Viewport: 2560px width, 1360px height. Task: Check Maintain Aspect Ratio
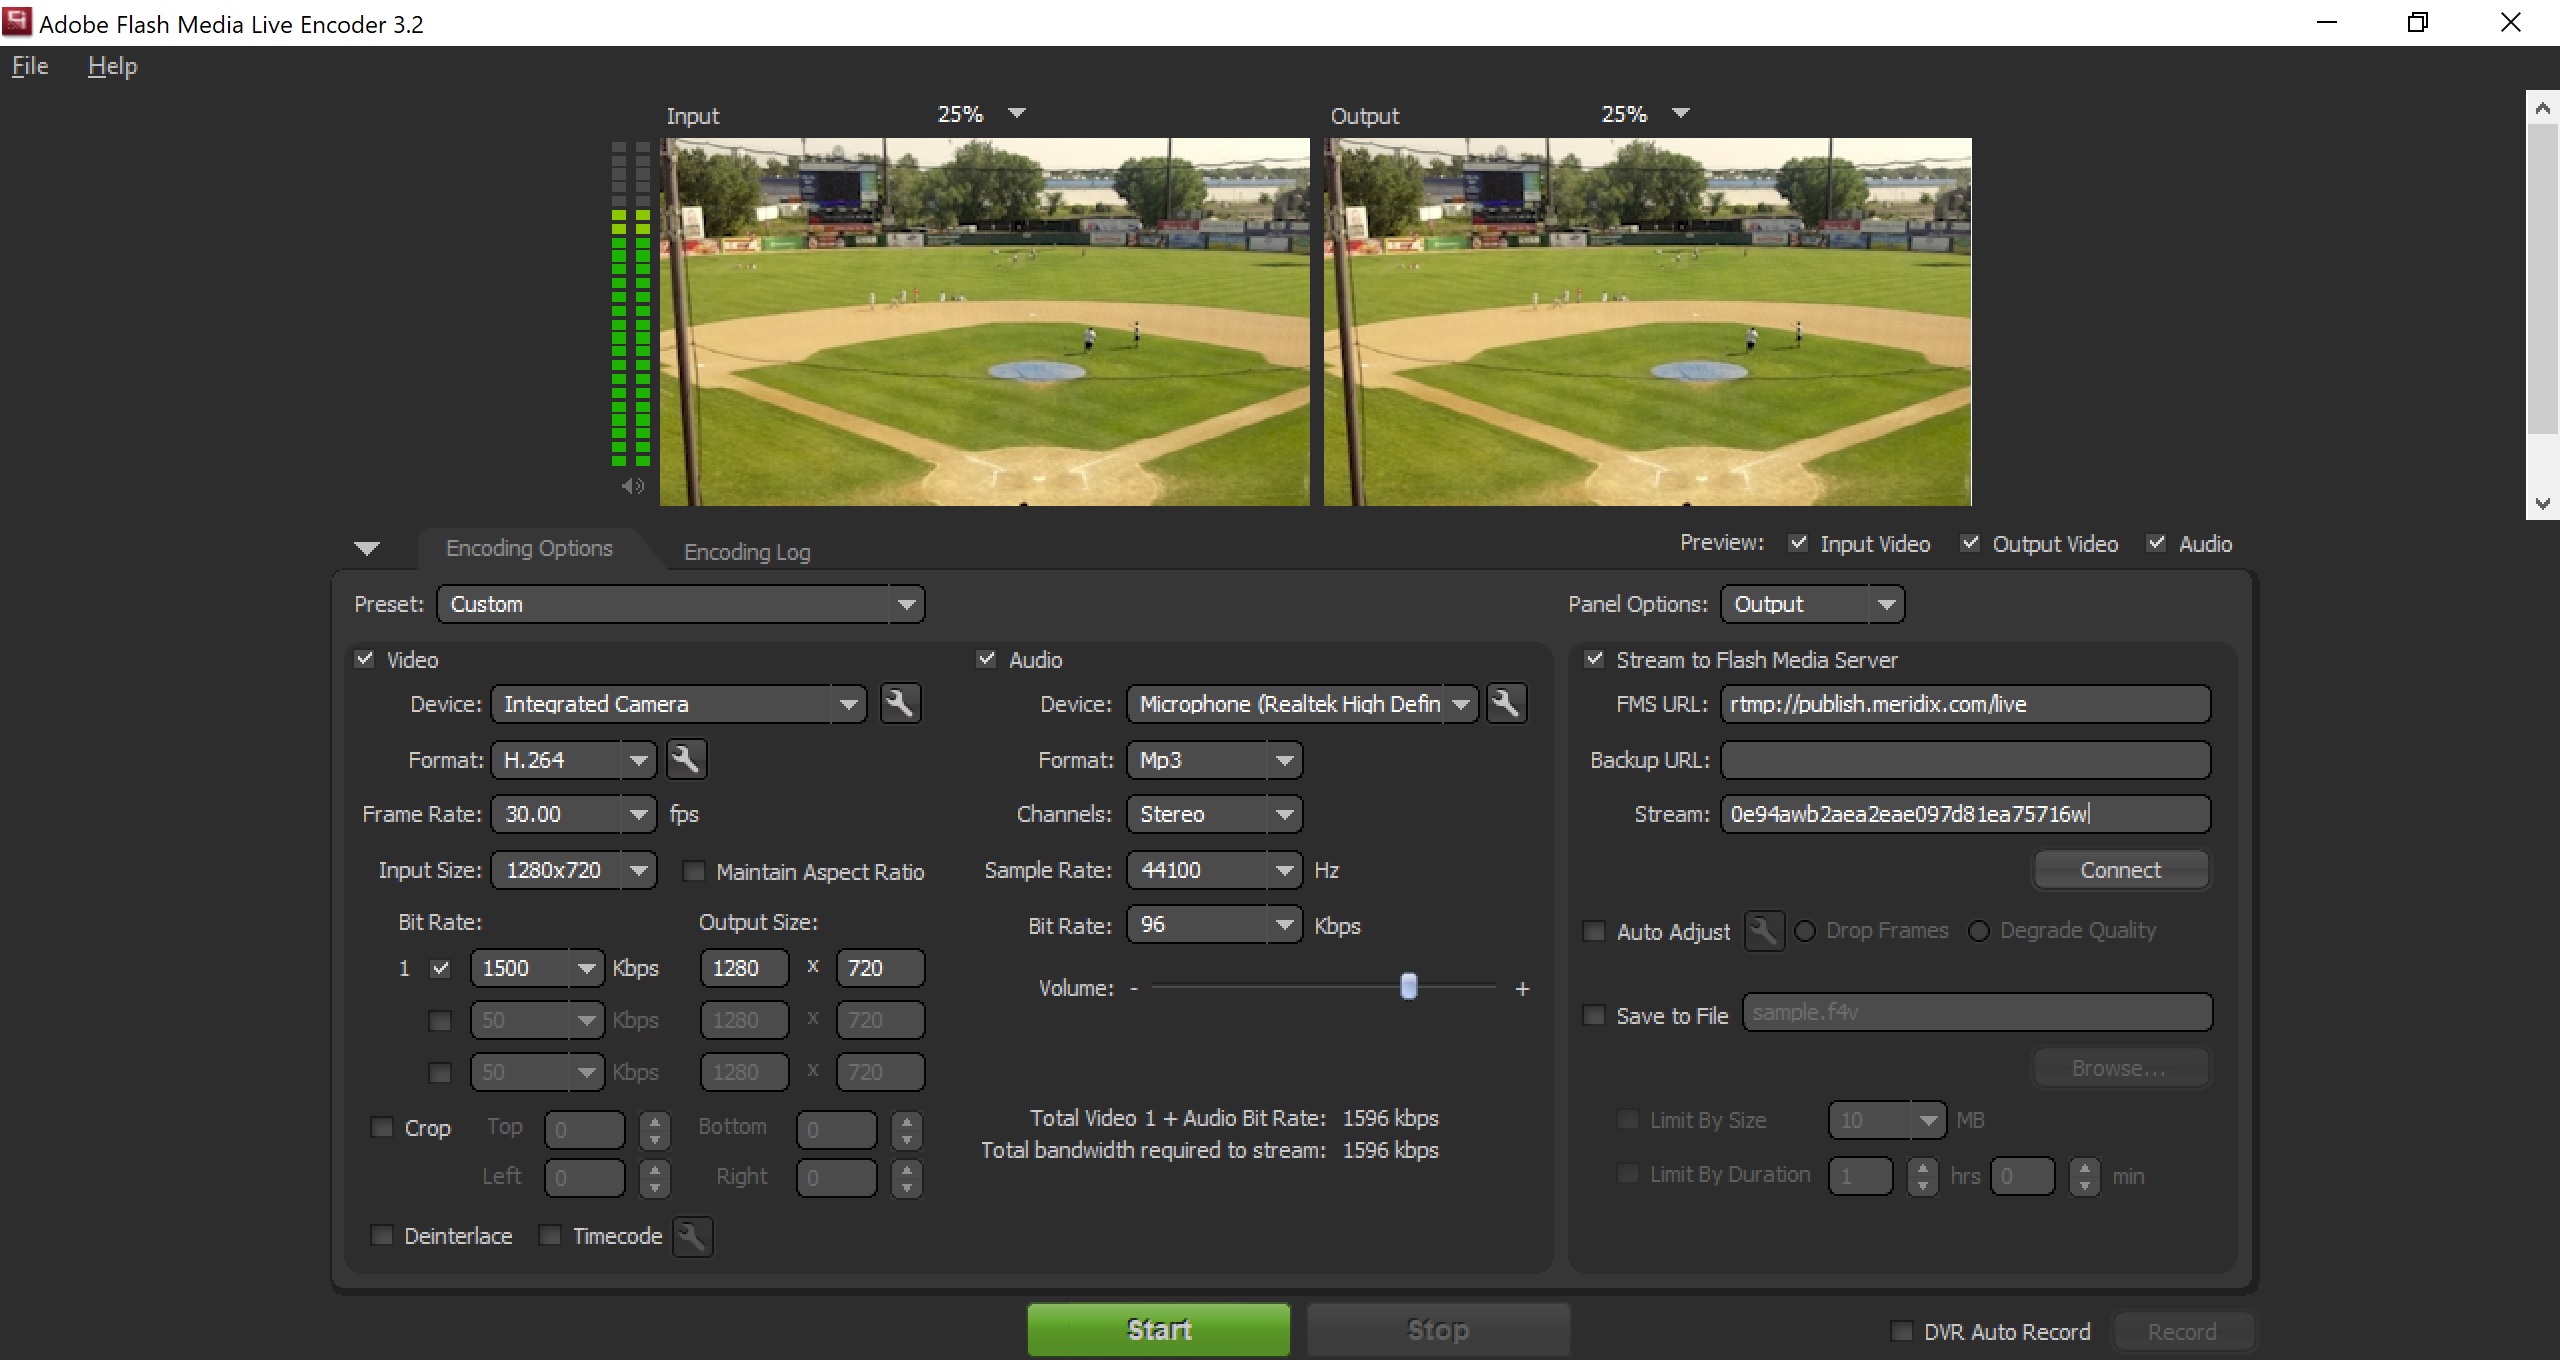point(693,872)
